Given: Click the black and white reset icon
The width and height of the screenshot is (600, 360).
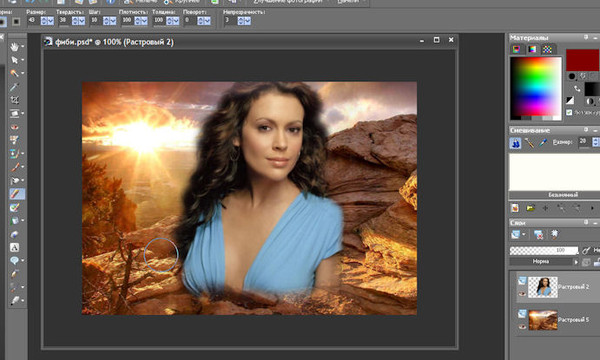Looking at the screenshot, I should coord(570,100).
